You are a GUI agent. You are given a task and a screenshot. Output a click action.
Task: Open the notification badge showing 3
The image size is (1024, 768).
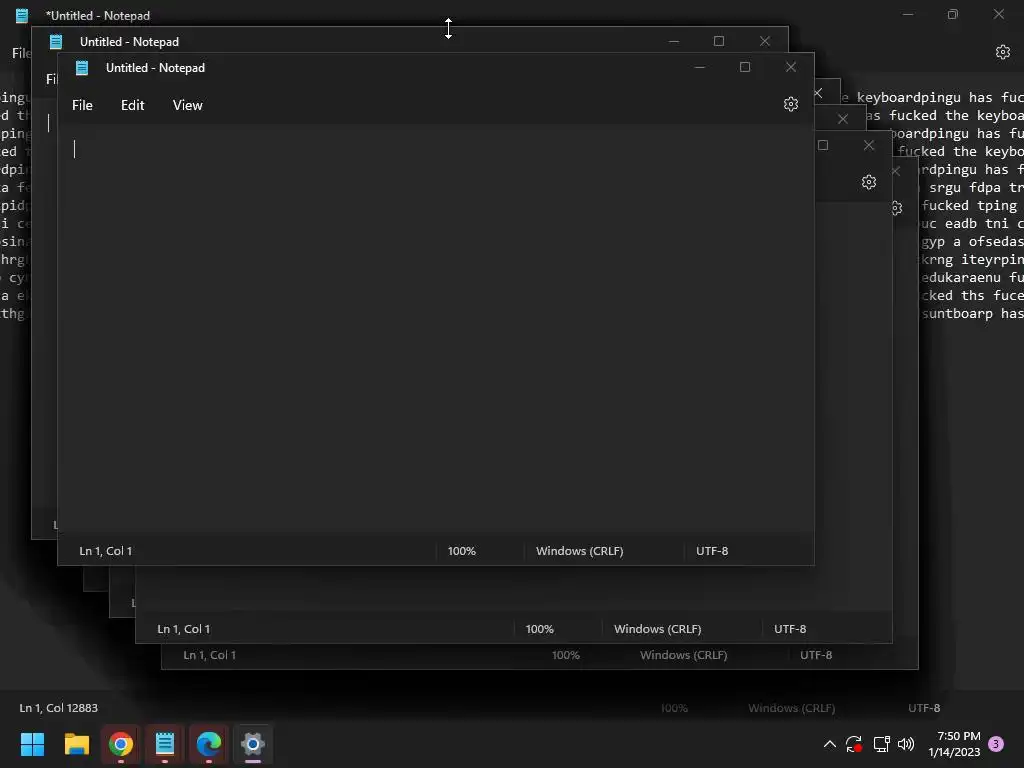(x=996, y=743)
